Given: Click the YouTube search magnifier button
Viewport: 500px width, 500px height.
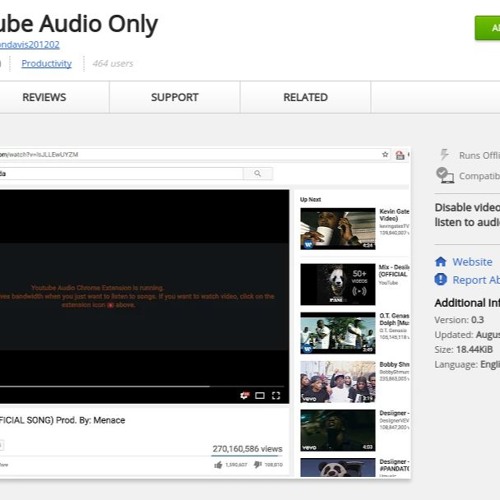Looking at the screenshot, I should [258, 173].
